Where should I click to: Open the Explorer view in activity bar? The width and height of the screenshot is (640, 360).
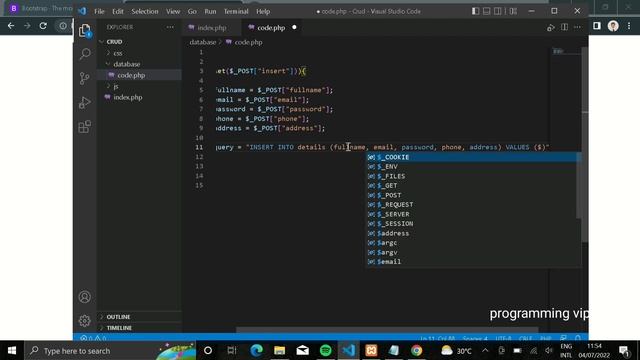click(84, 31)
